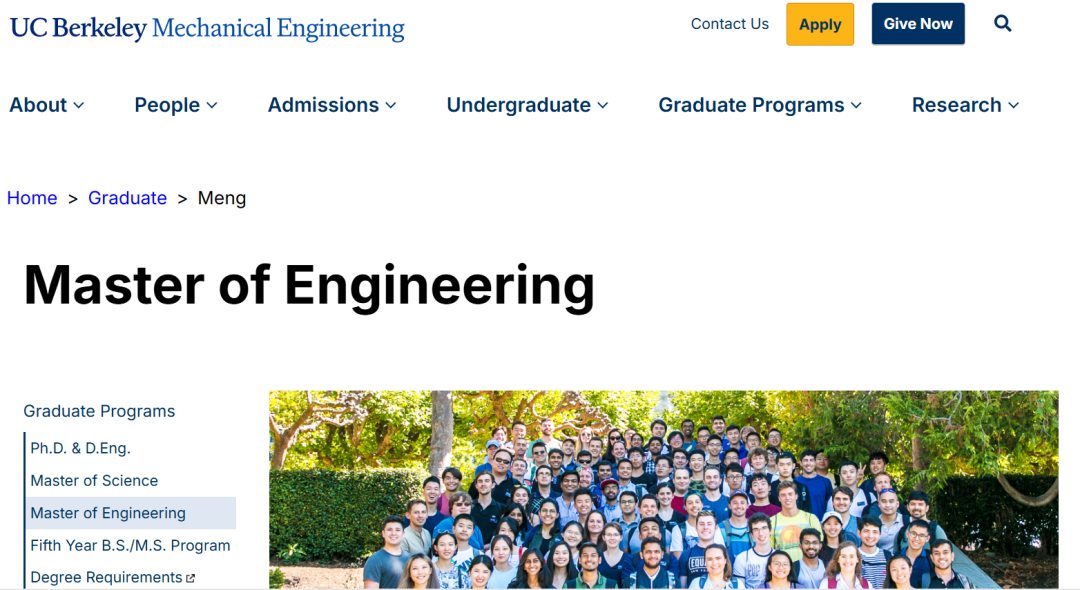The image size is (1080, 590).
Task: Open the Admissions nav item
Action: coord(324,105)
